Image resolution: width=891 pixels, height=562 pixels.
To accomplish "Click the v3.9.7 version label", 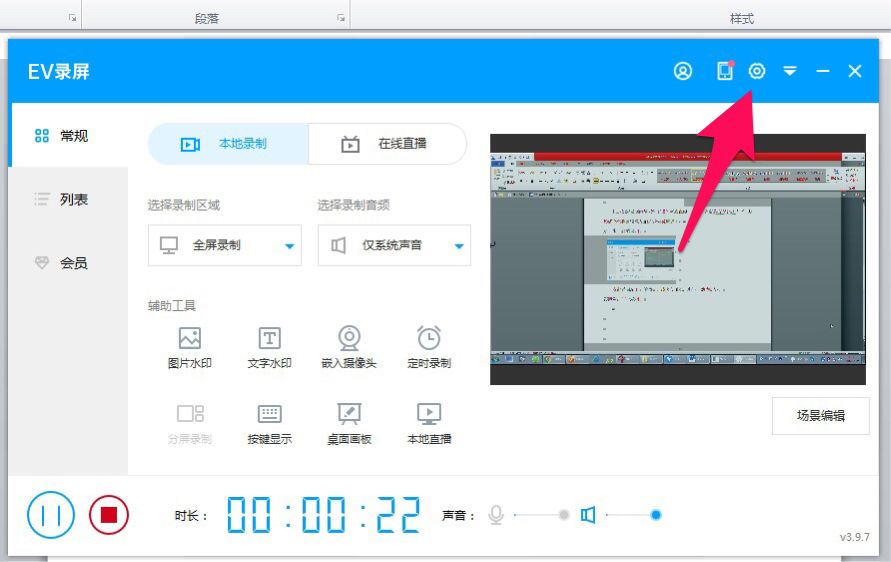I will point(855,537).
